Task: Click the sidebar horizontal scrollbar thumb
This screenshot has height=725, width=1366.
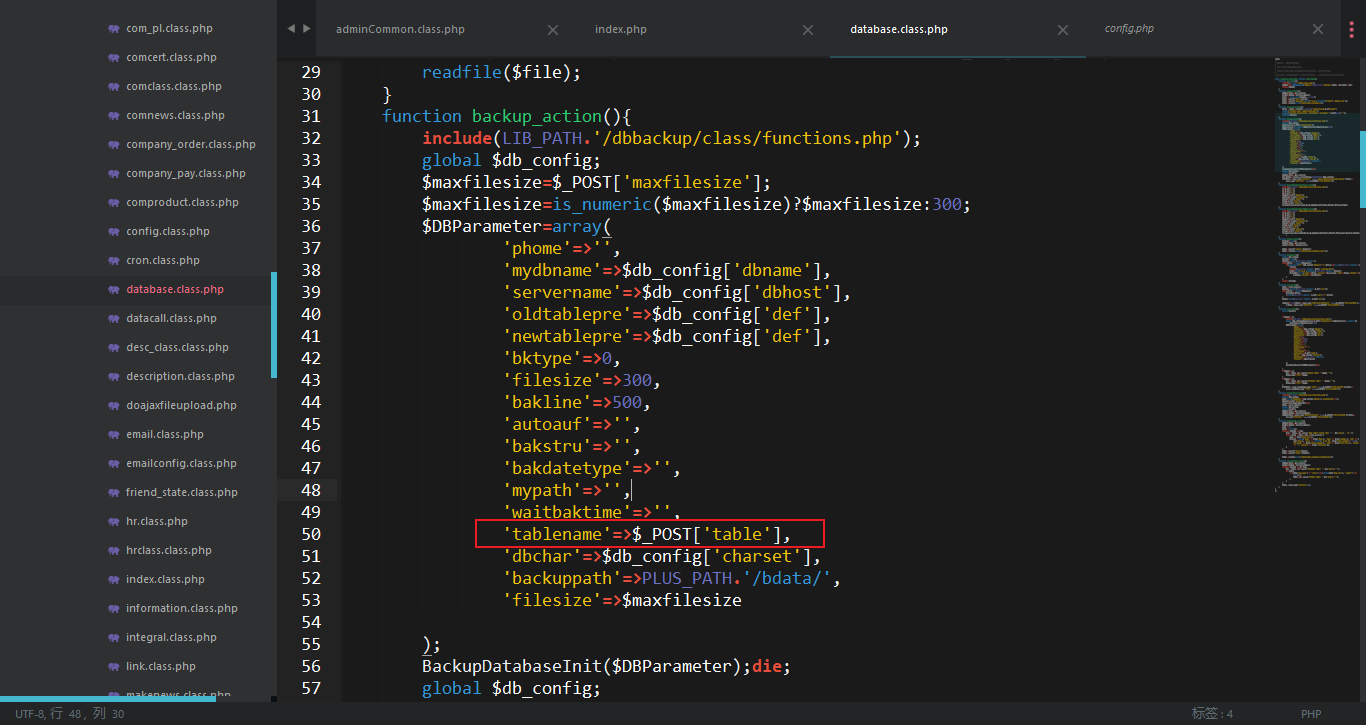Action: [x=107, y=699]
